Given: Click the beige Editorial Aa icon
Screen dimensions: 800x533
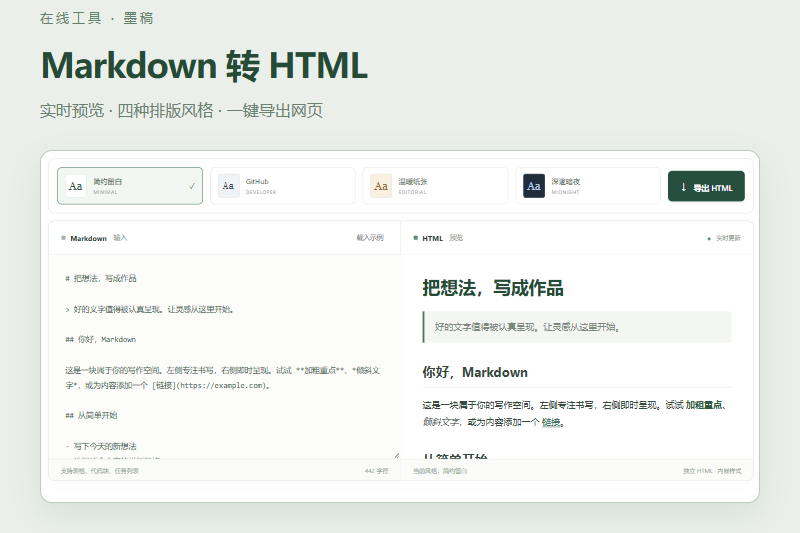Looking at the screenshot, I should (381, 186).
